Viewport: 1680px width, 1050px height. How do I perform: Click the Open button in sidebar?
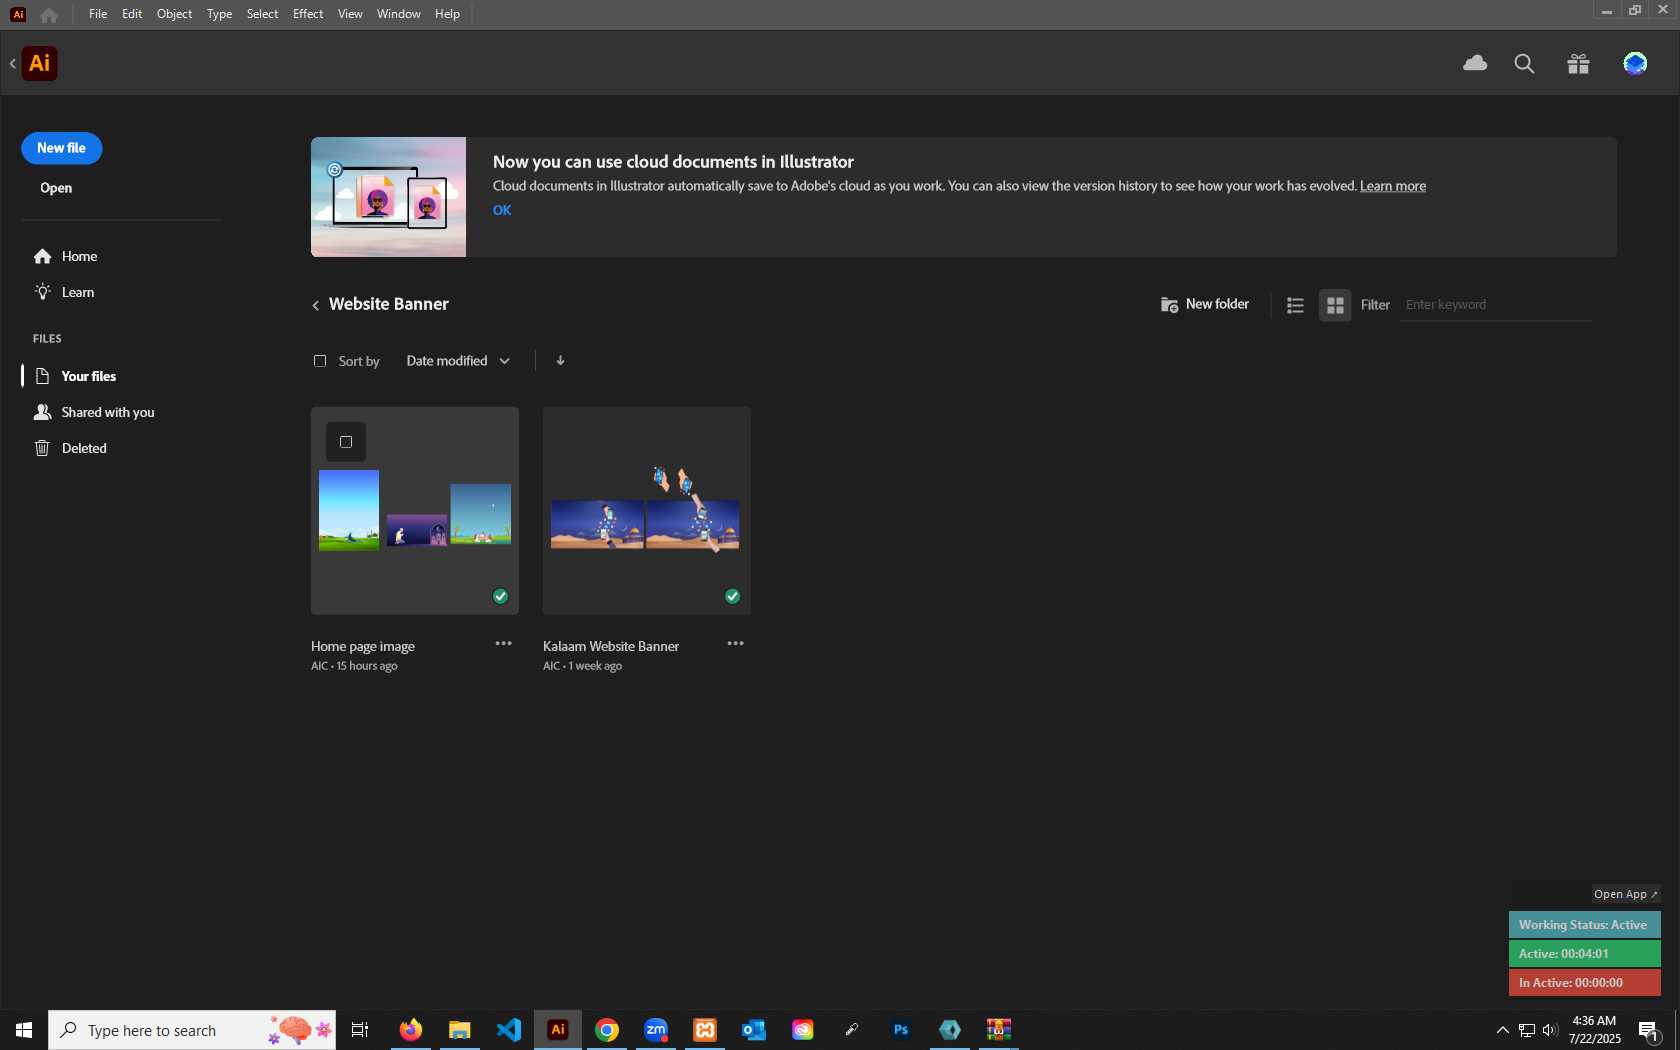point(56,188)
